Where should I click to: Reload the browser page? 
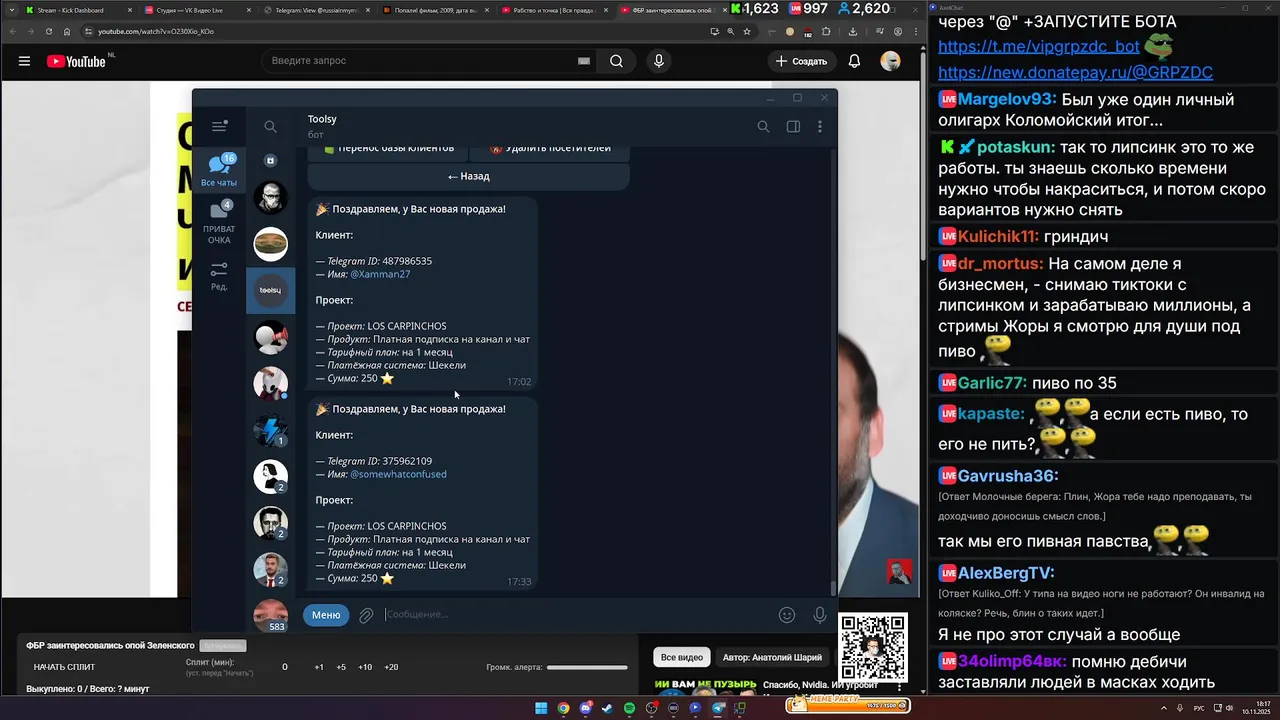(x=48, y=31)
